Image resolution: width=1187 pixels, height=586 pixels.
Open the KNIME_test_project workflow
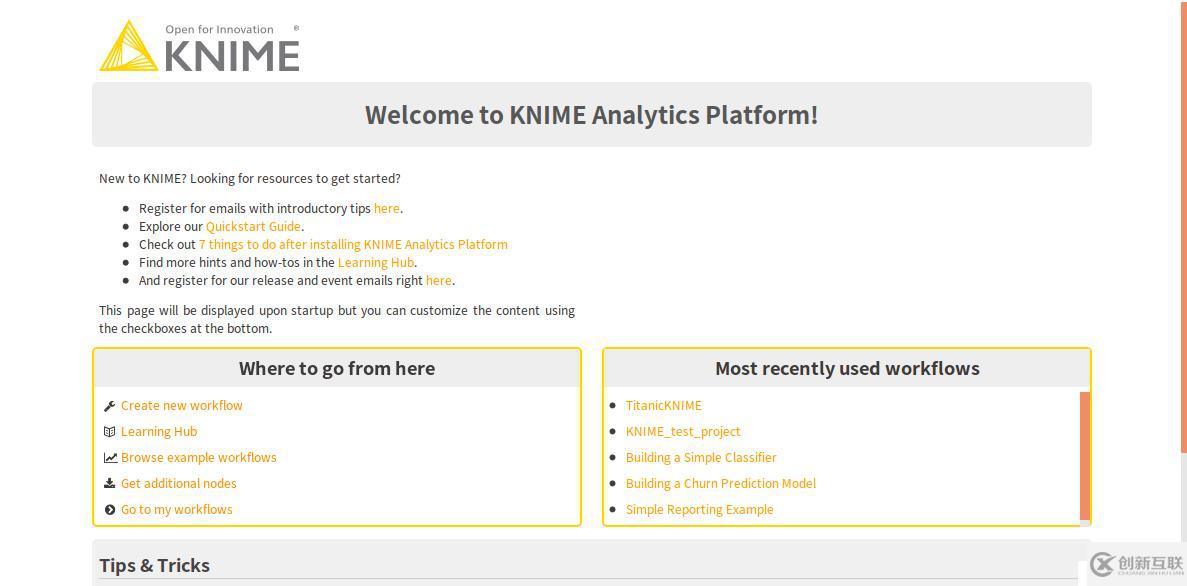(x=683, y=432)
